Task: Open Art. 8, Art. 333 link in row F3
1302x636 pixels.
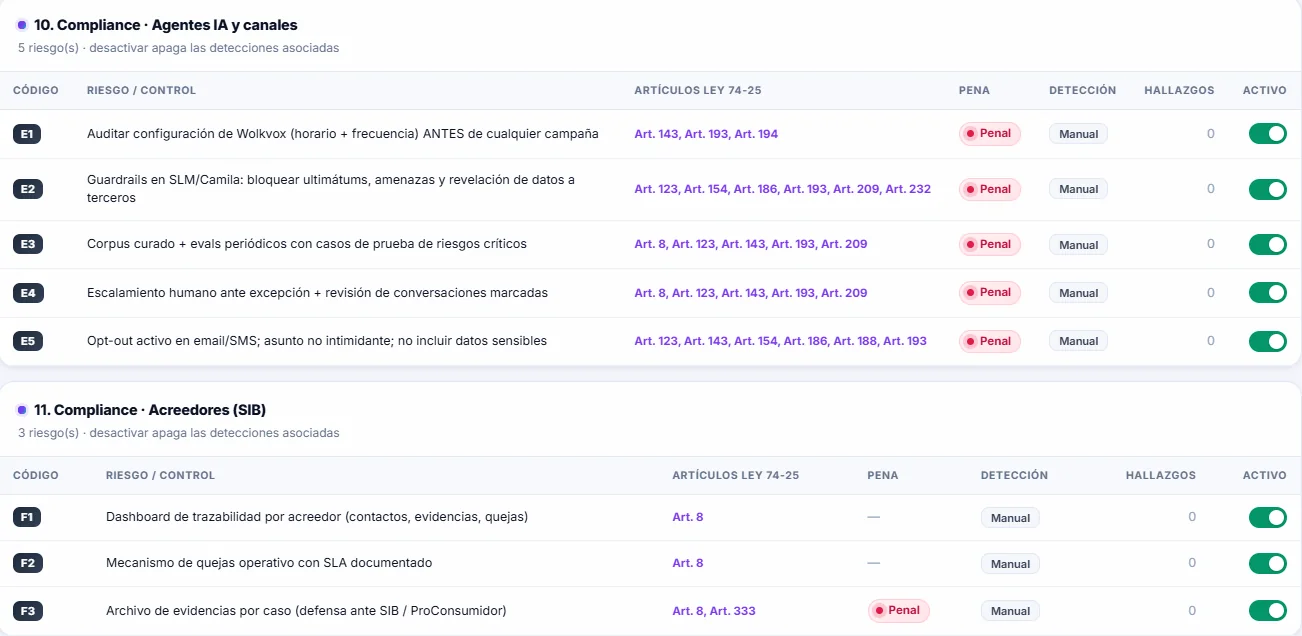Action: tap(714, 610)
